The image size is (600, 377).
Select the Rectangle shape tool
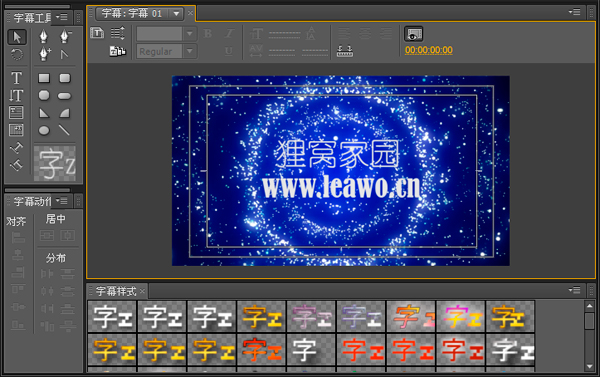(44, 78)
